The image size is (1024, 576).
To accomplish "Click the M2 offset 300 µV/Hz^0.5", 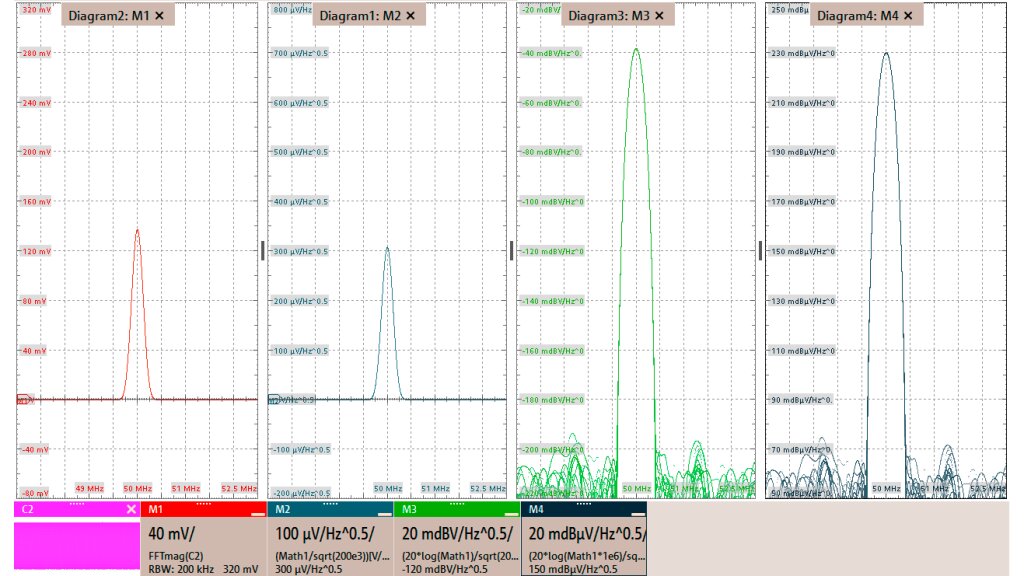I will [x=308, y=569].
